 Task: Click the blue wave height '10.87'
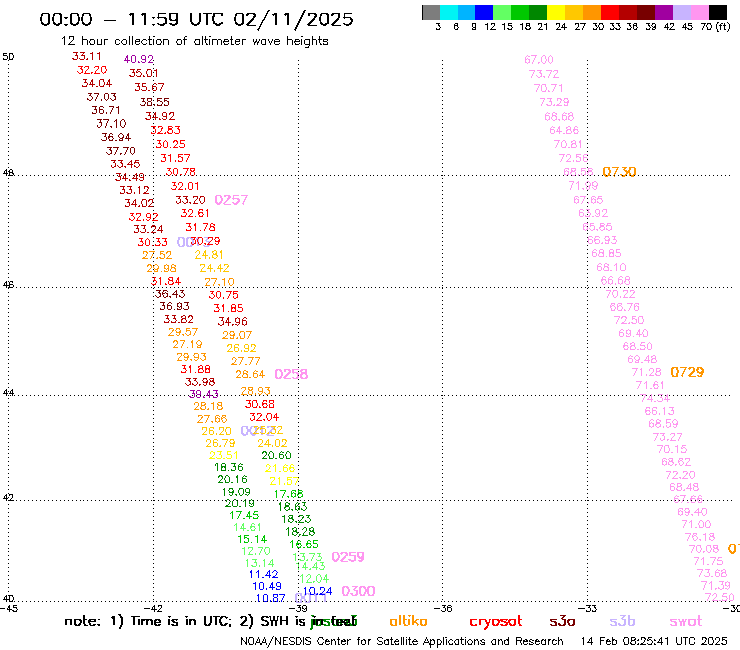tap(270, 598)
